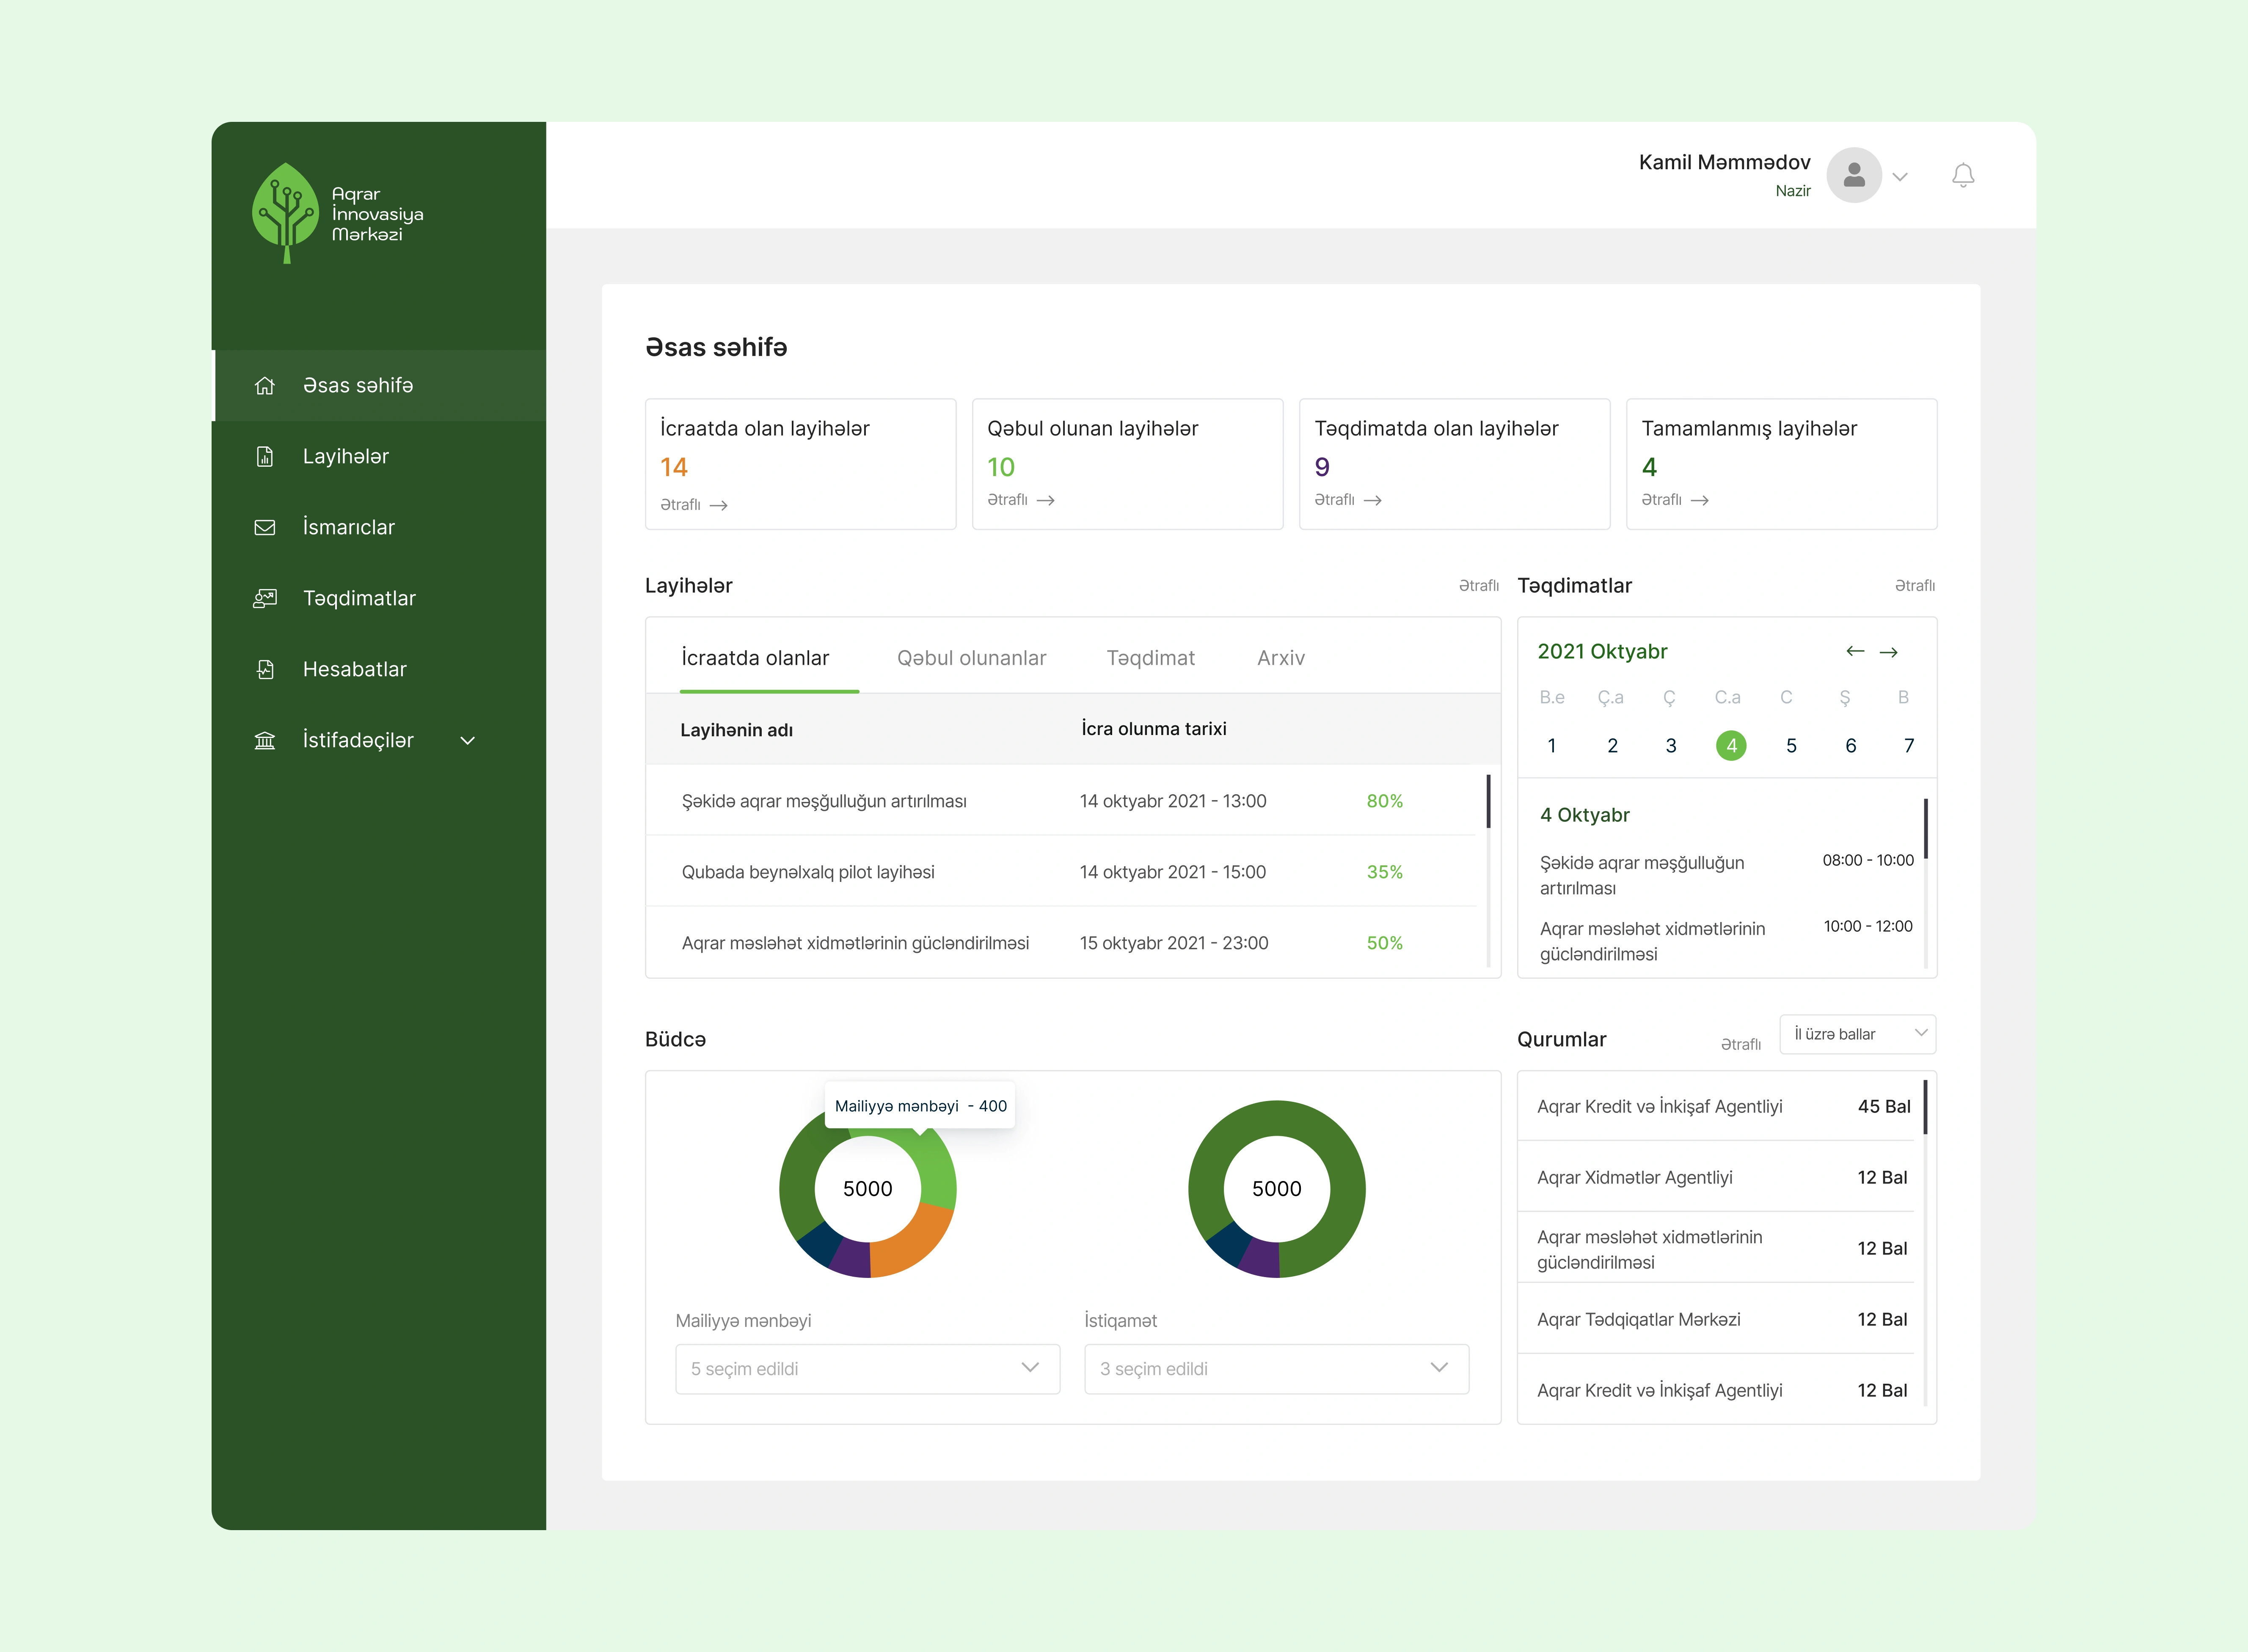Open the İl üzrə ballar dropdown

tap(1857, 1034)
